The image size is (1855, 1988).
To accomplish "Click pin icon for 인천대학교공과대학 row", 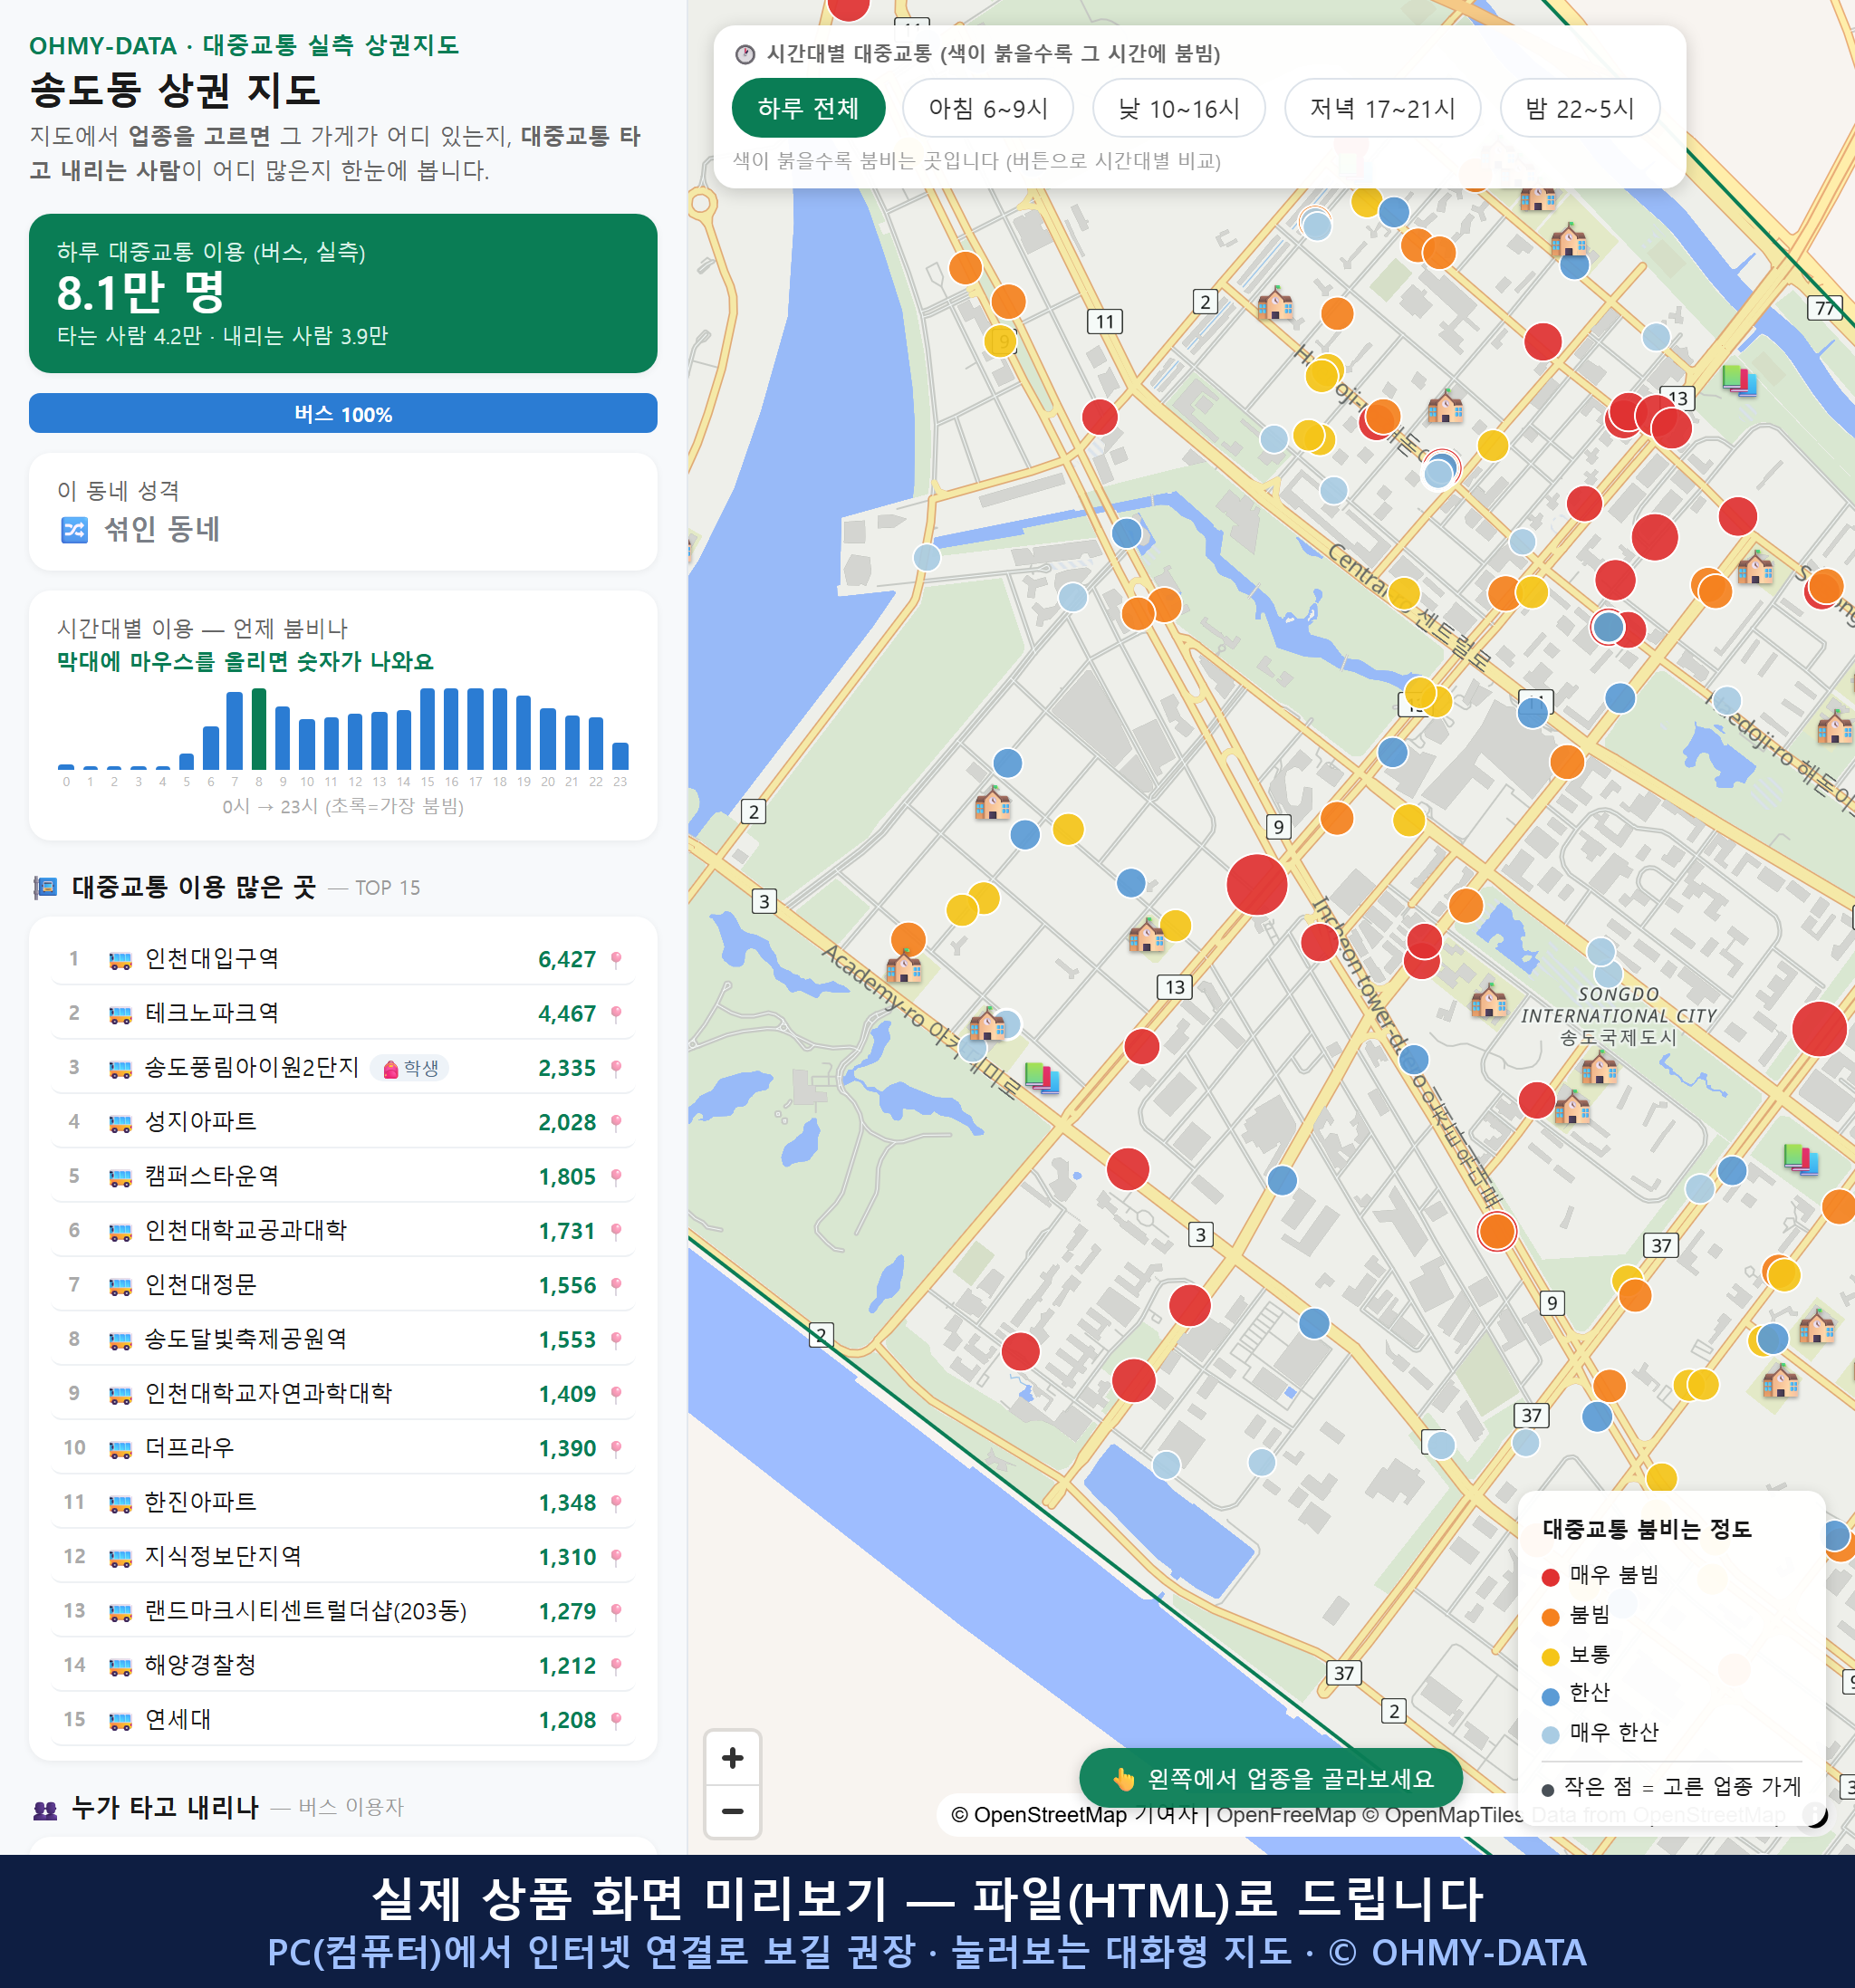I will [x=616, y=1231].
